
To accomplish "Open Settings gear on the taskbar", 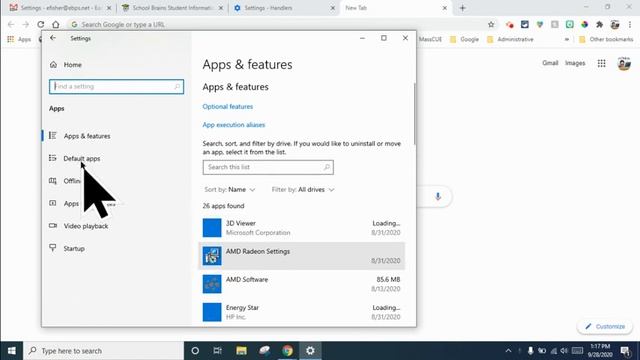I will click(310, 351).
